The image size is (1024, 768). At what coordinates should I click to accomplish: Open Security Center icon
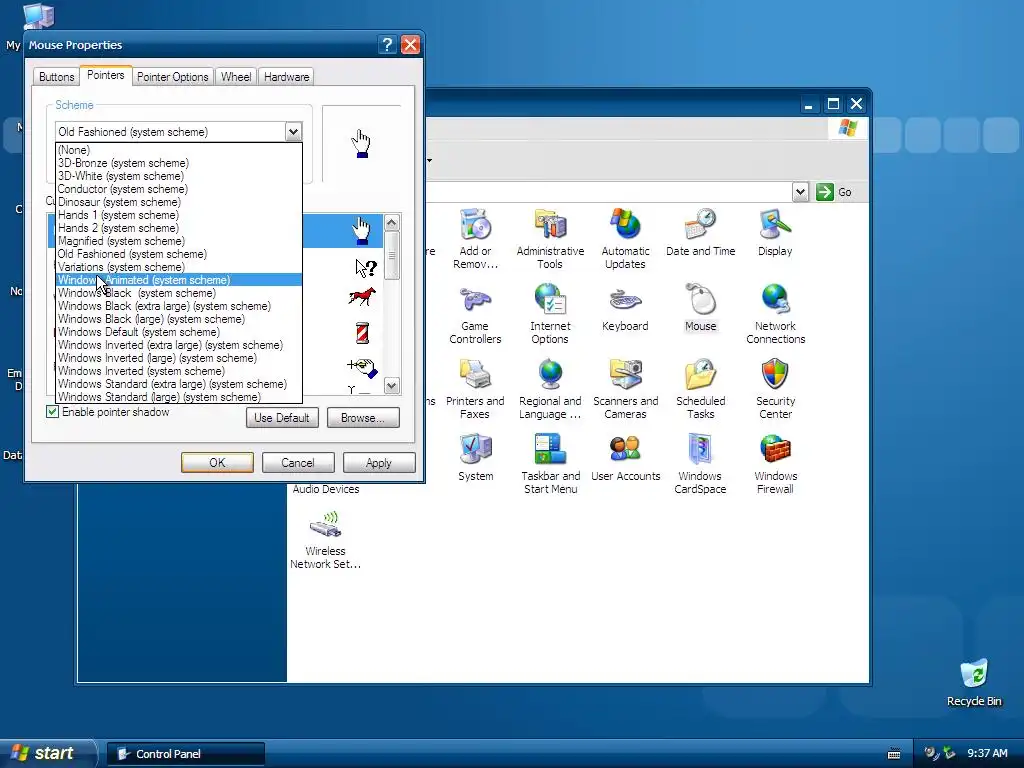click(x=775, y=389)
